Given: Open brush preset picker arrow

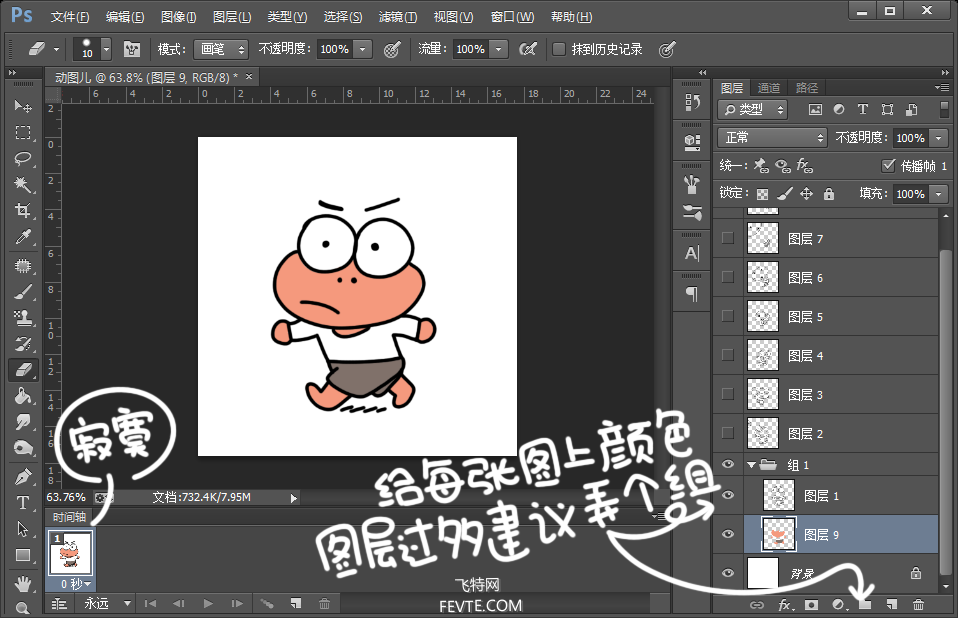Looking at the screenshot, I should coord(106,49).
